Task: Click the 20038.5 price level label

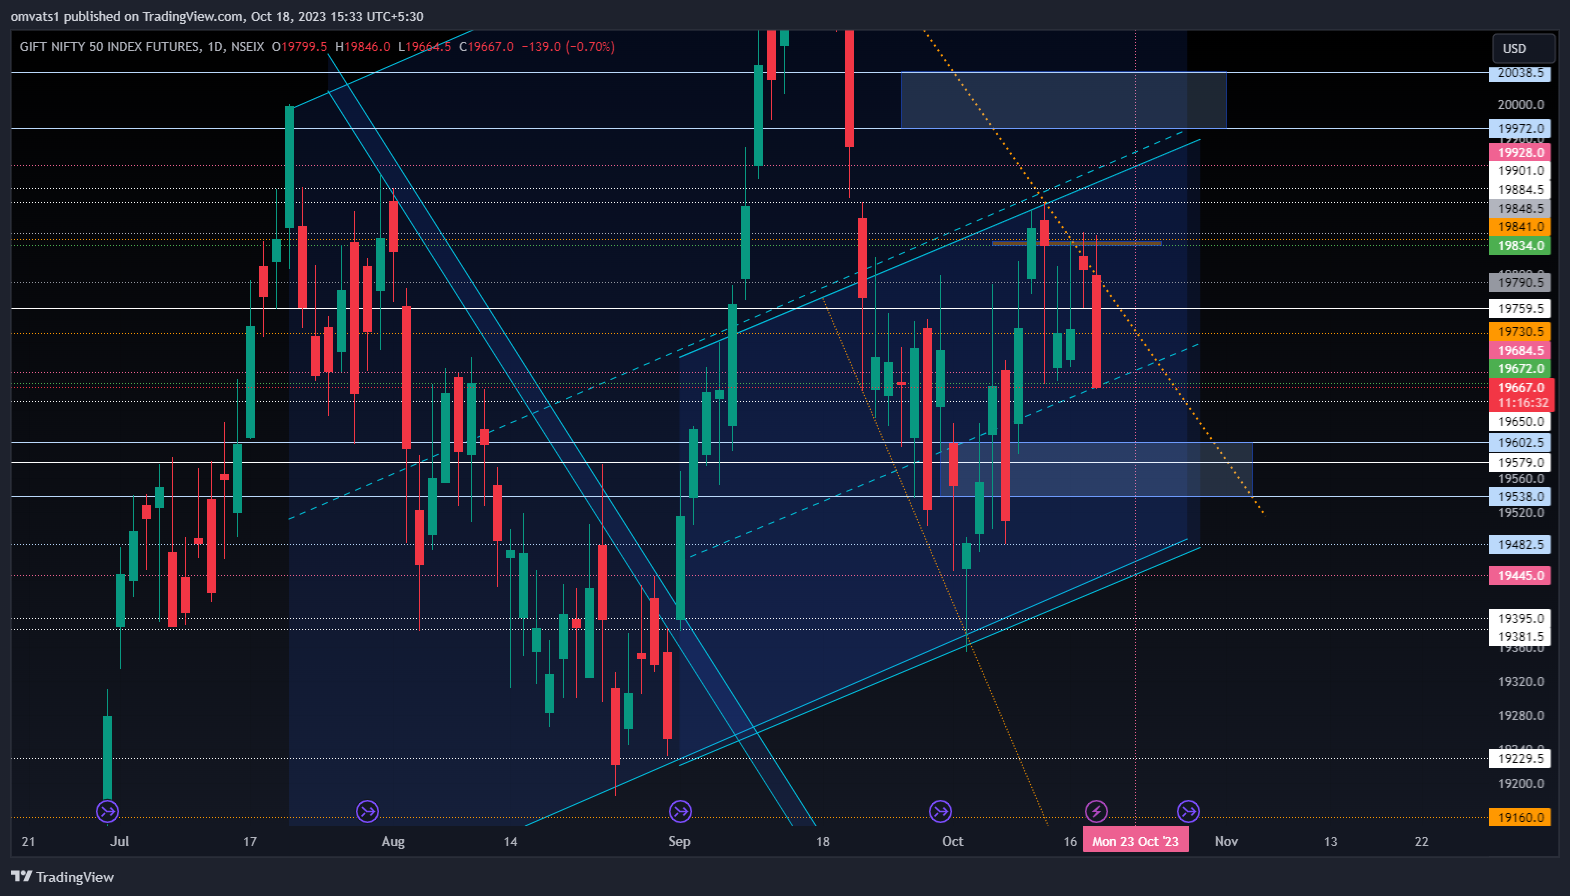Action: coord(1520,73)
